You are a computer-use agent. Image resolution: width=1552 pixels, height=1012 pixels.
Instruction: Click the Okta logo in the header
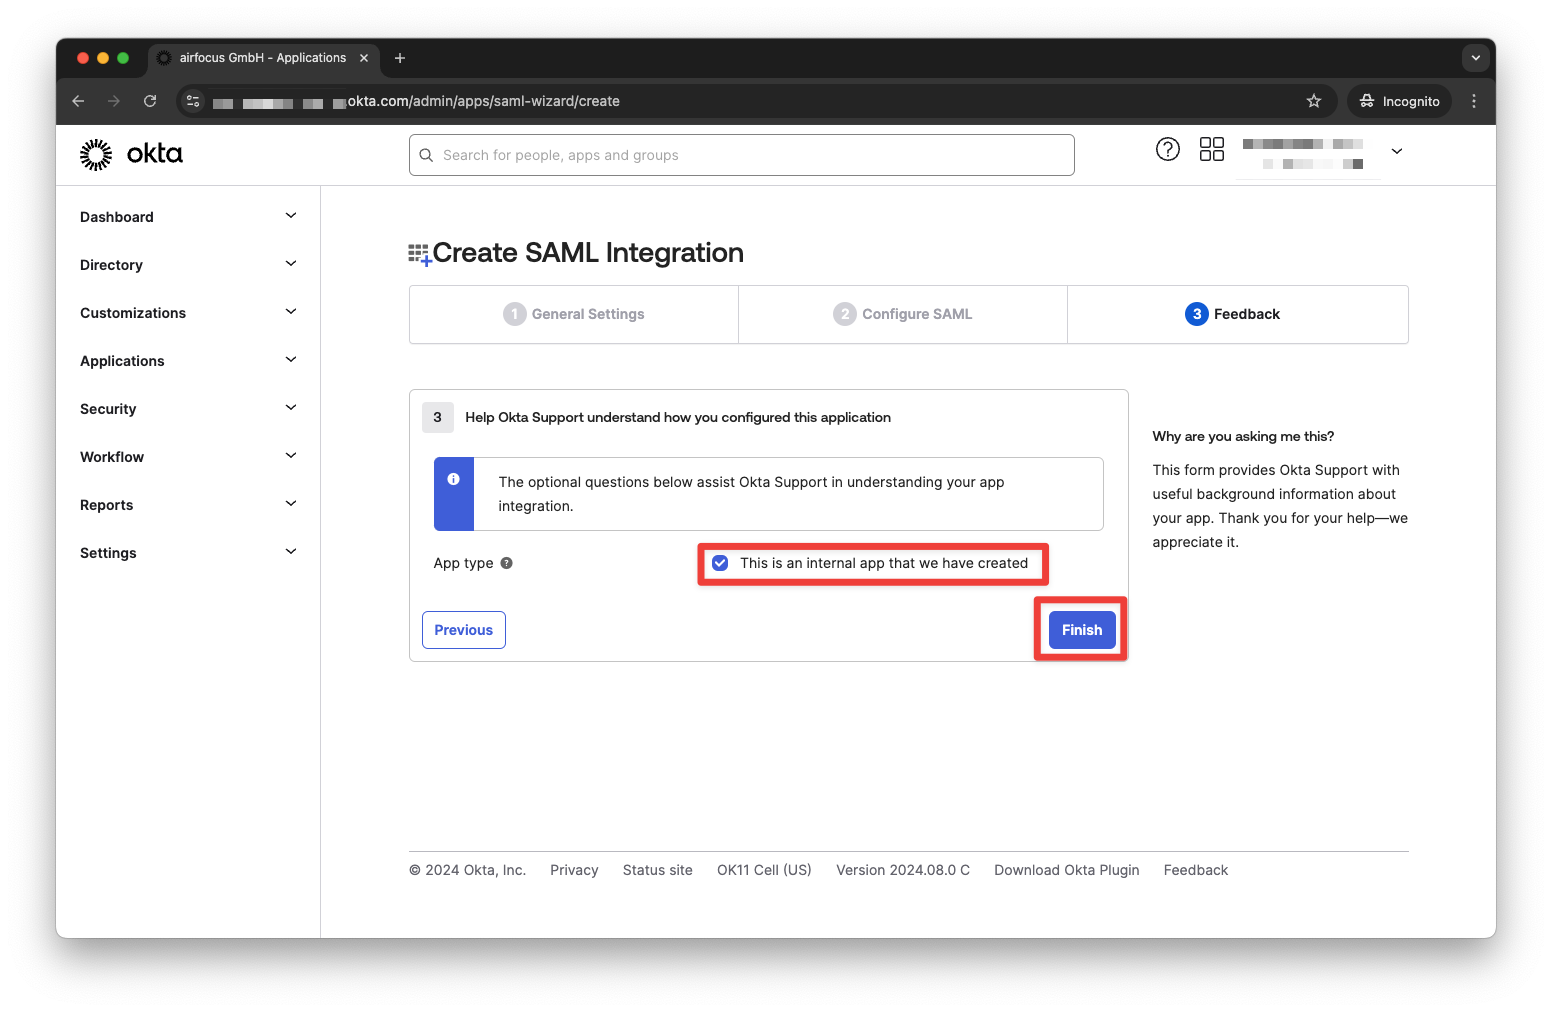coord(131,154)
